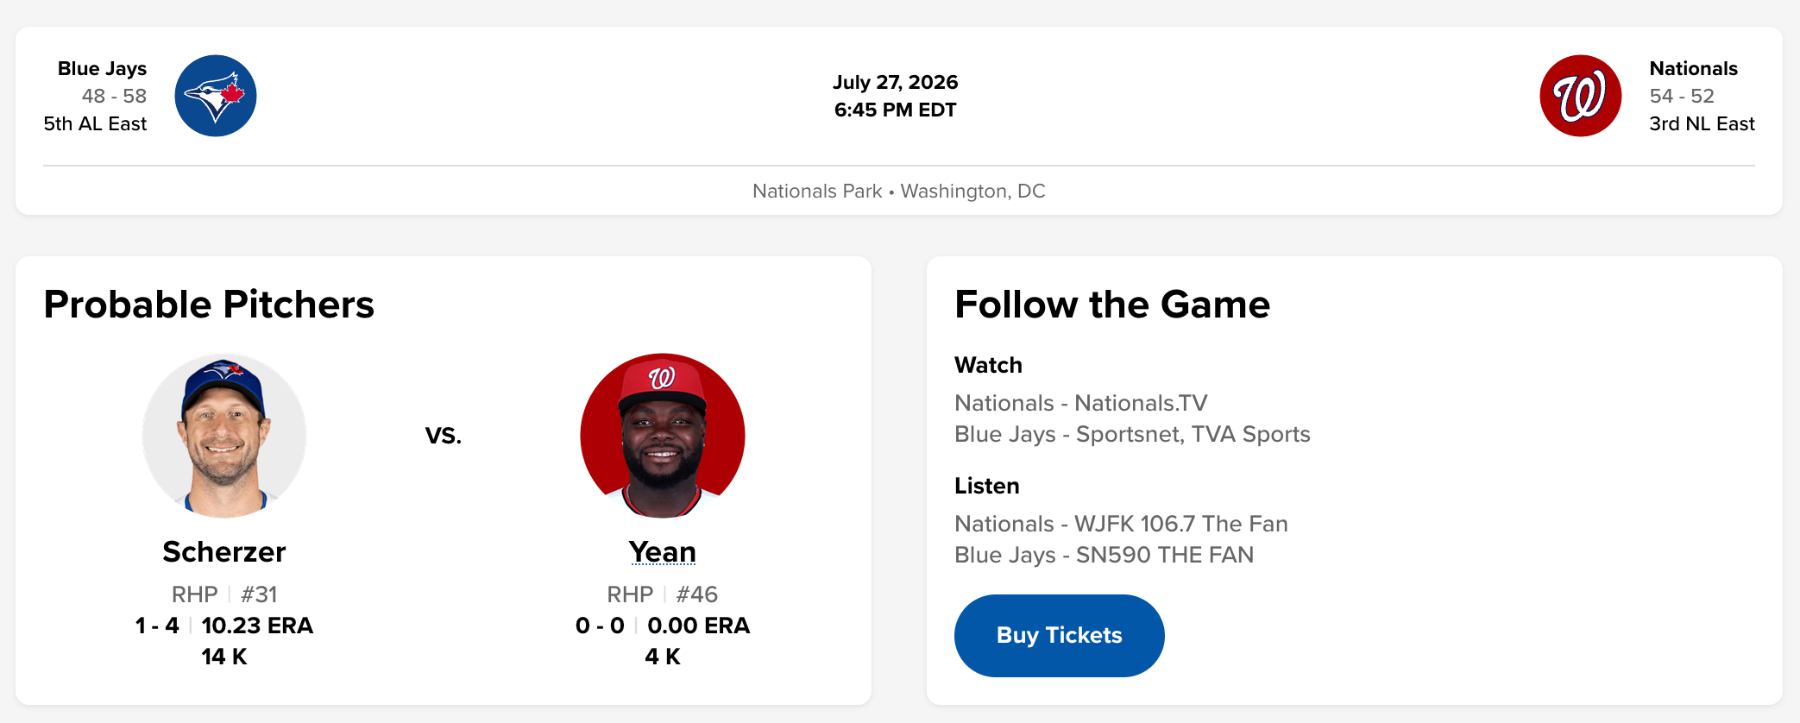Click the July 27, 2026 game date
Screen dimensions: 1800x723
click(x=895, y=82)
